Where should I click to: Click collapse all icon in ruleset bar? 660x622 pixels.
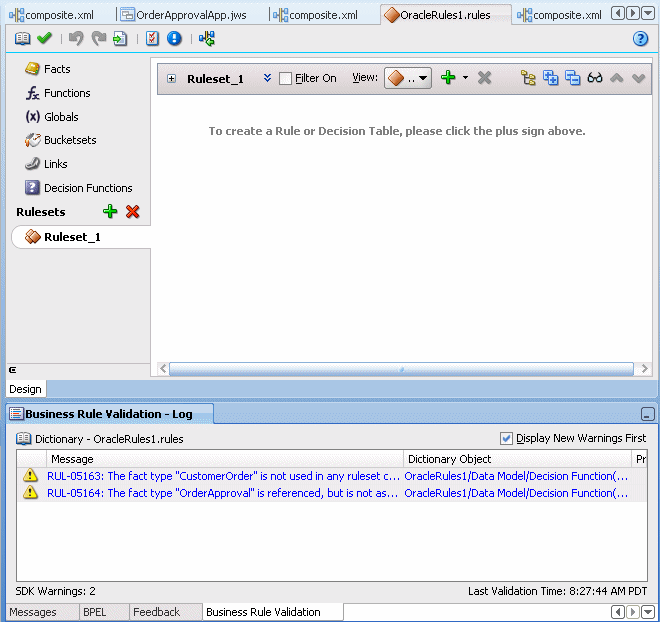(x=572, y=78)
